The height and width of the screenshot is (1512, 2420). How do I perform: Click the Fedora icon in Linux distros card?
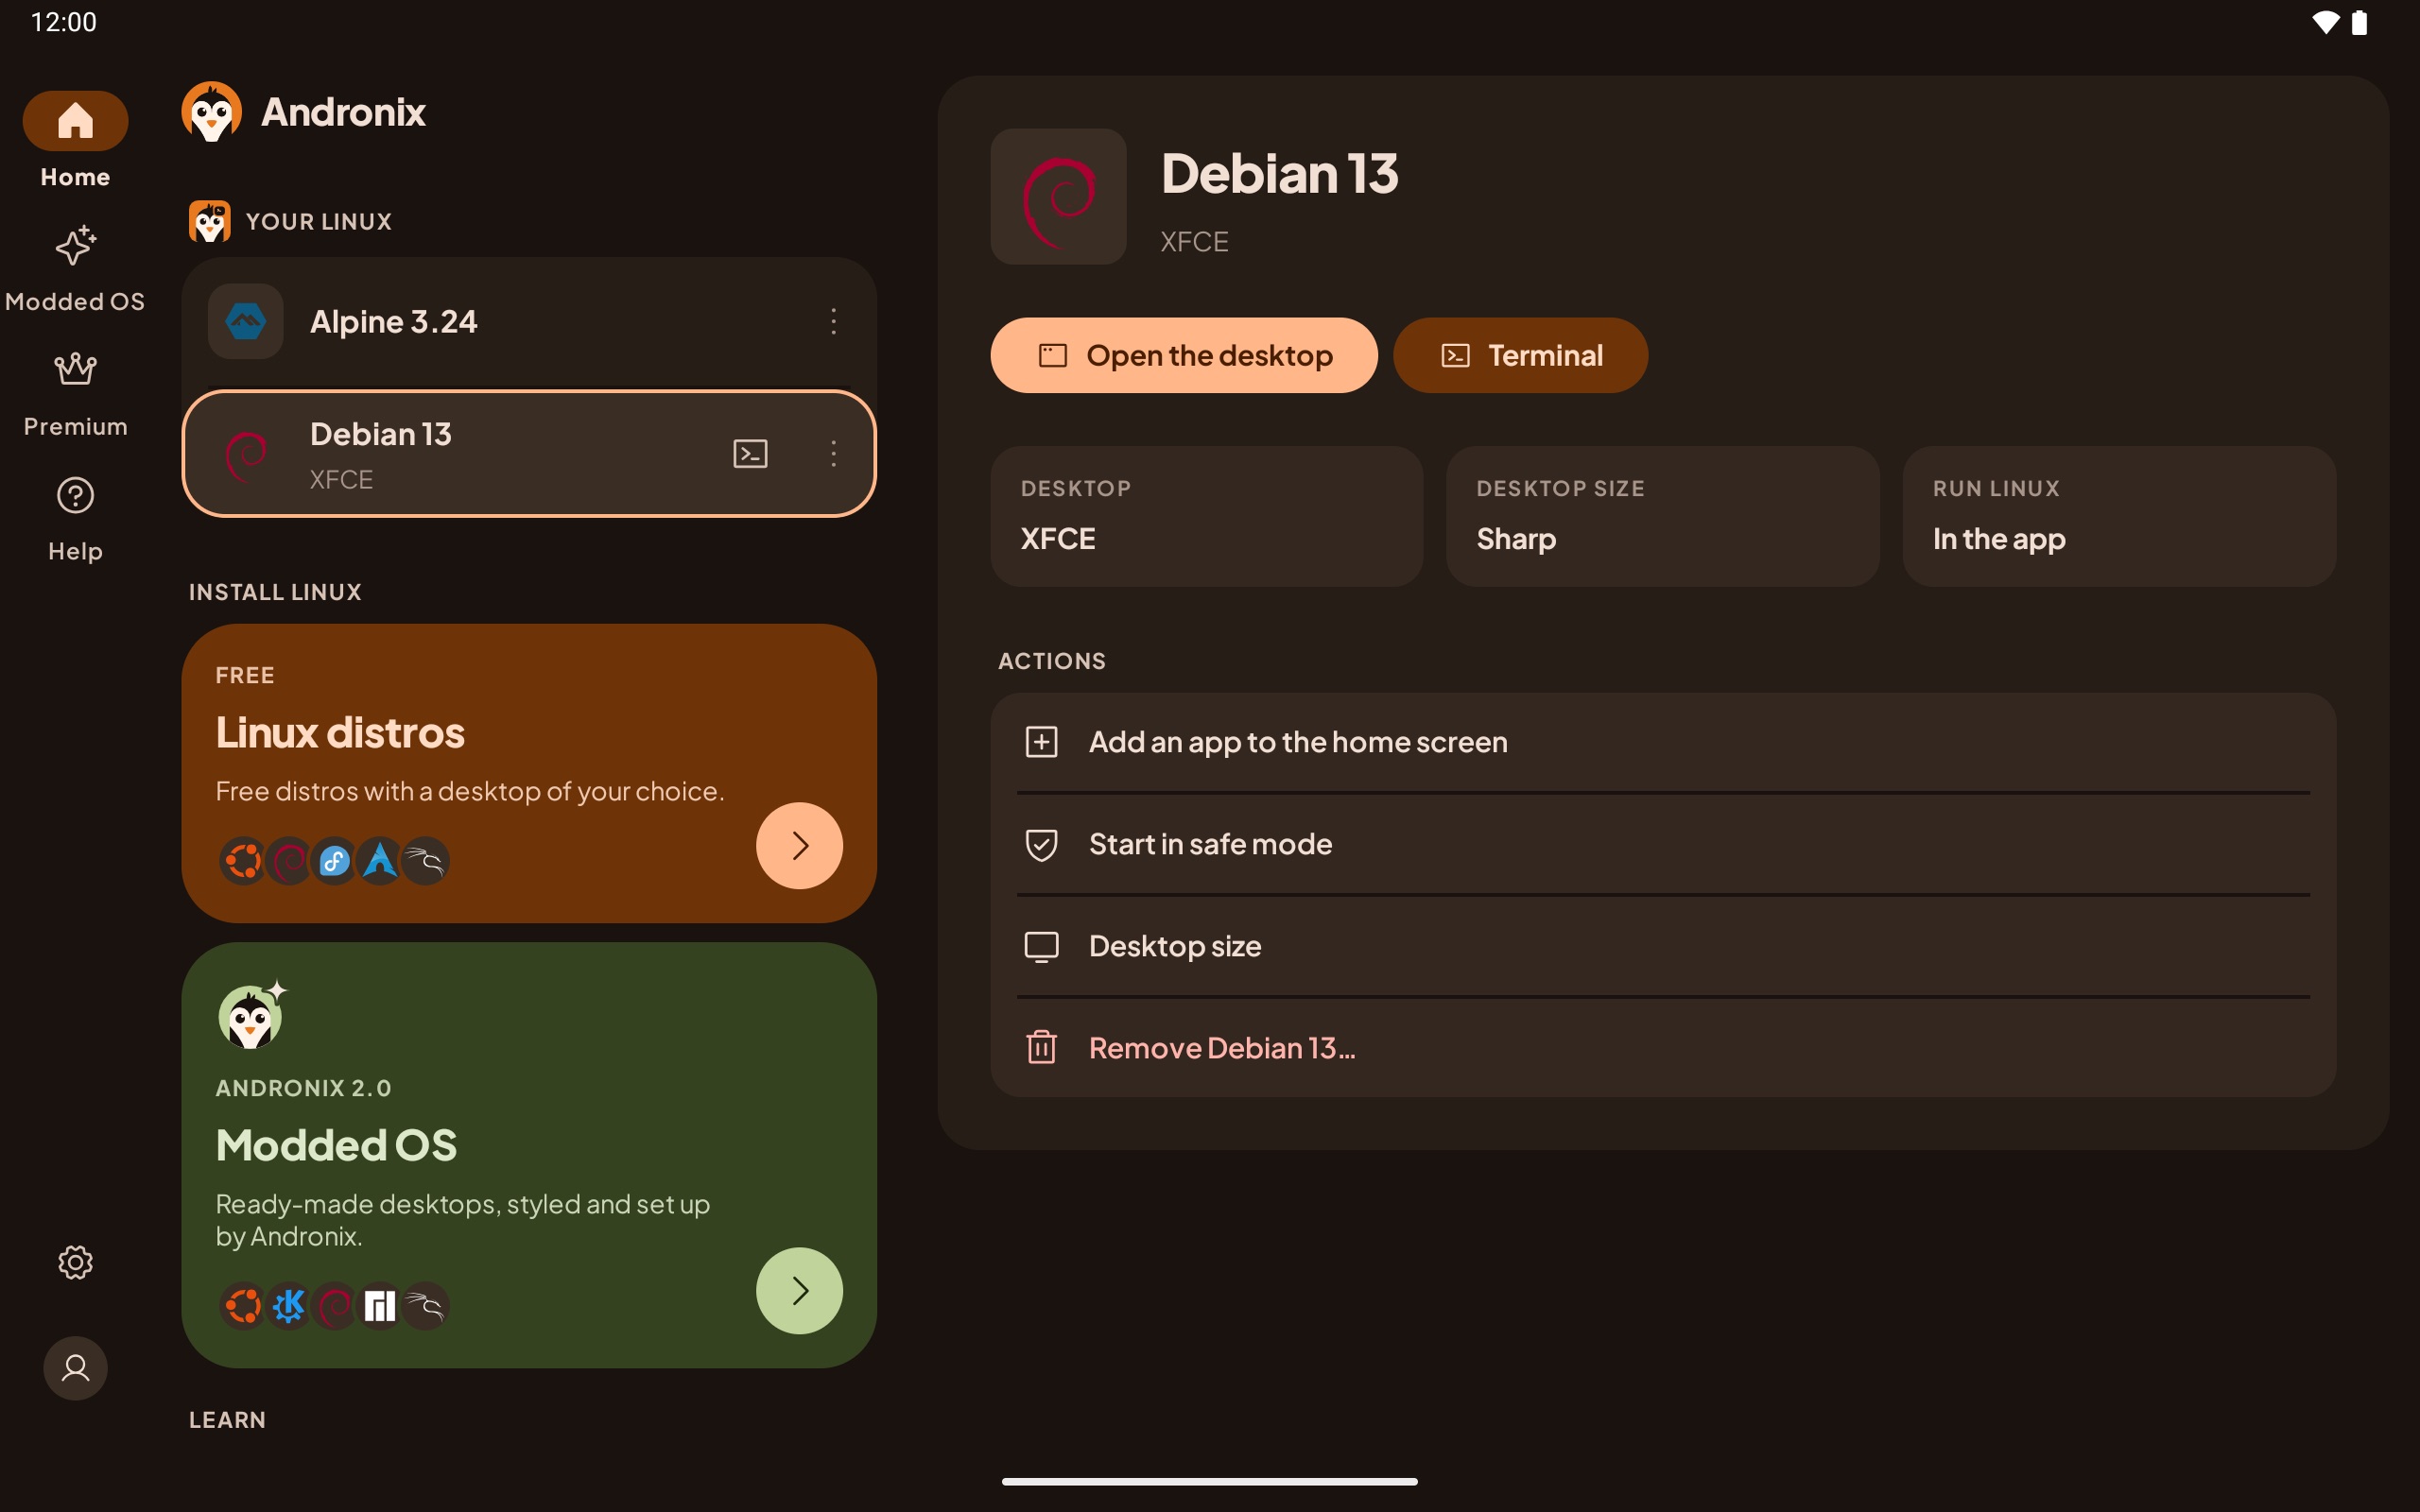tap(334, 861)
